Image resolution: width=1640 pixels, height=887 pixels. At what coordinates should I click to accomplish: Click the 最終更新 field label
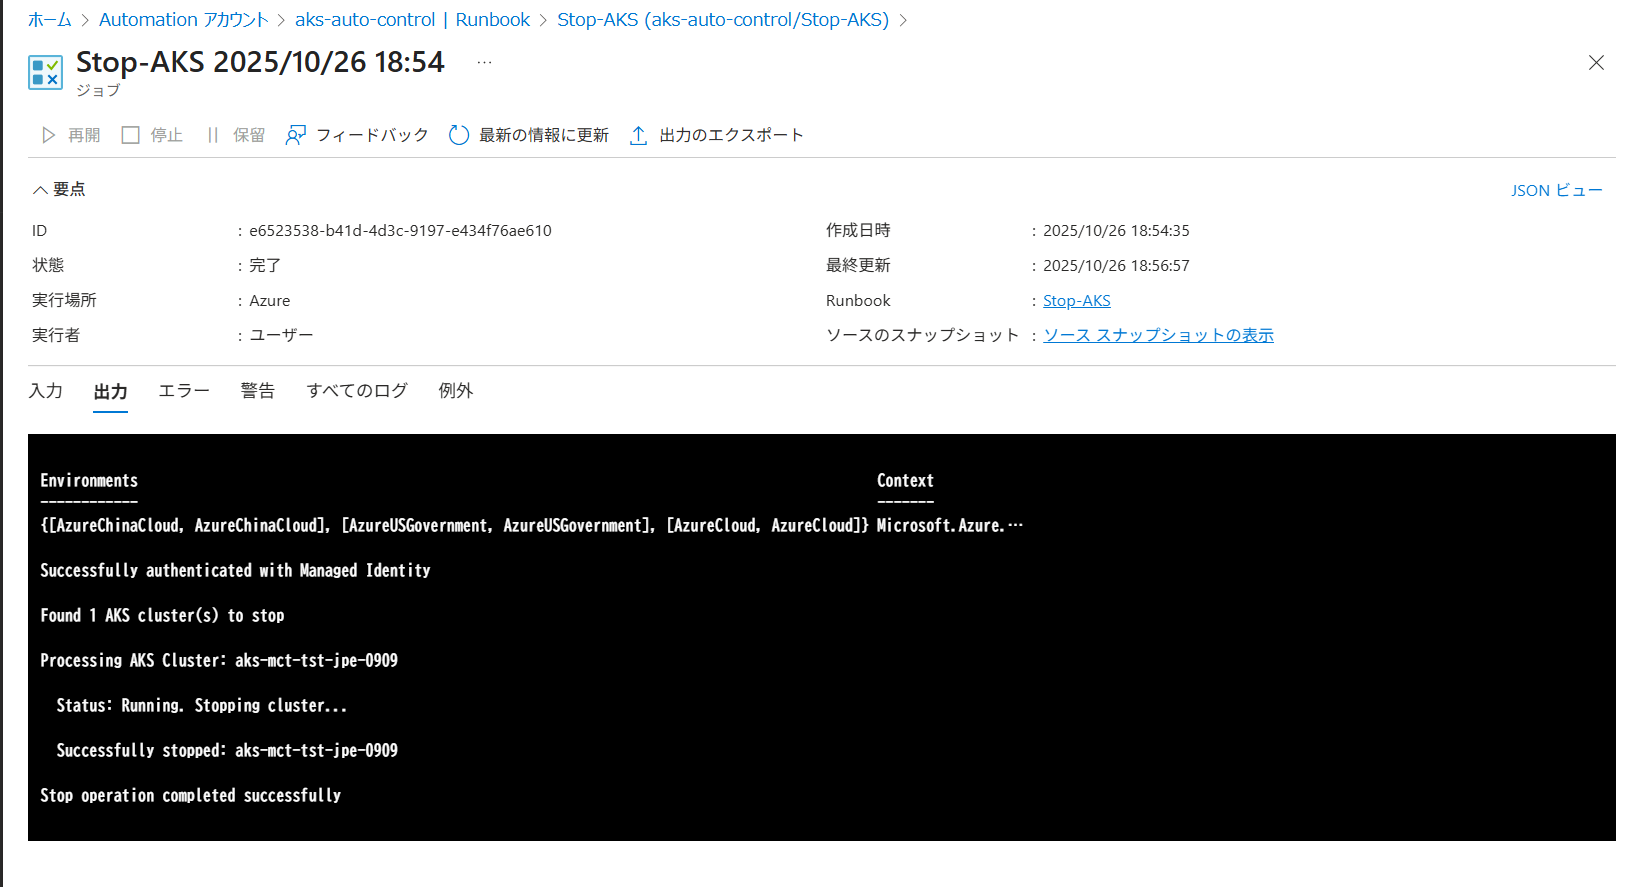pyautogui.click(x=858, y=265)
